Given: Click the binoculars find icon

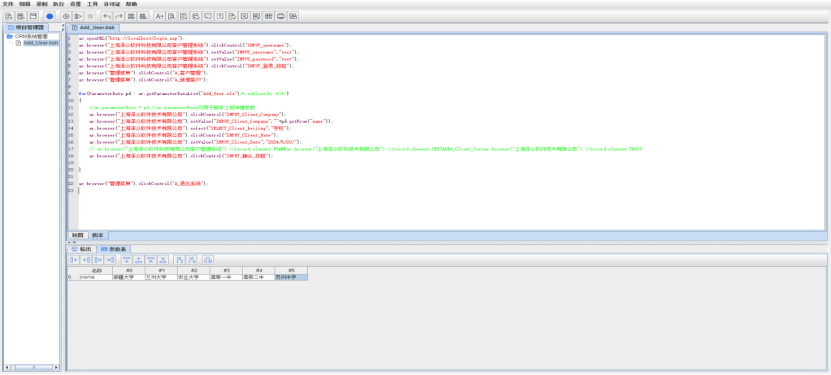Looking at the screenshot, I should tap(131, 16).
